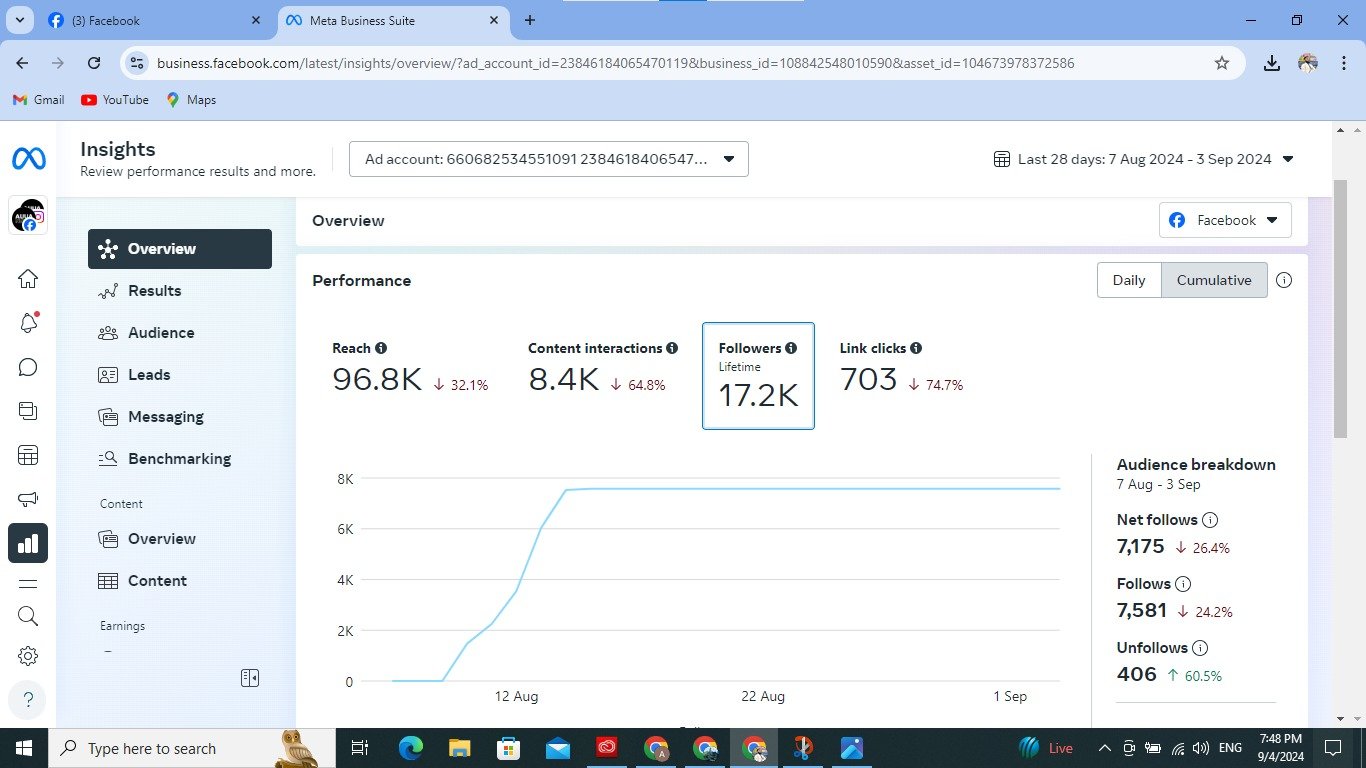Open File Explorer from taskbar
Viewport: 1366px width, 768px height.
pyautogui.click(x=459, y=748)
